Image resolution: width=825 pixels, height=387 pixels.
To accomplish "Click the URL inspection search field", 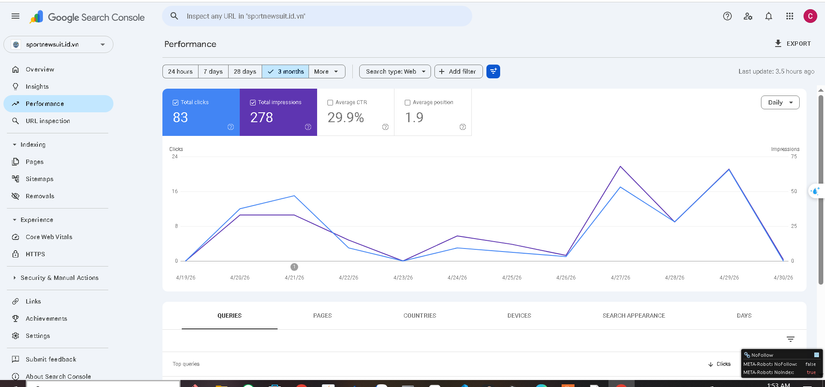I will [317, 16].
